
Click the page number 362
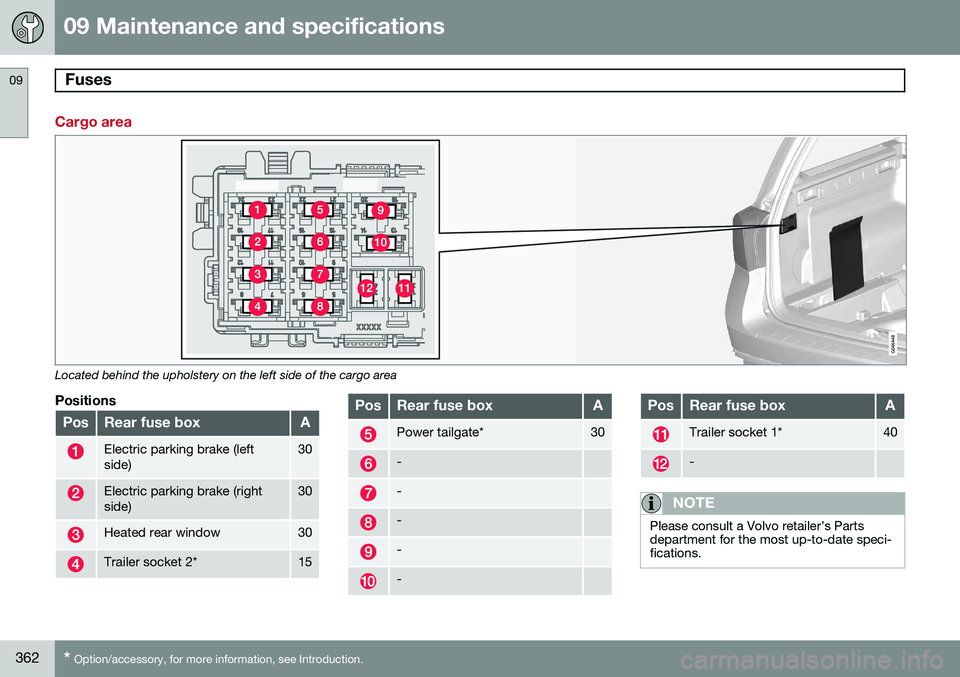pyautogui.click(x=27, y=658)
